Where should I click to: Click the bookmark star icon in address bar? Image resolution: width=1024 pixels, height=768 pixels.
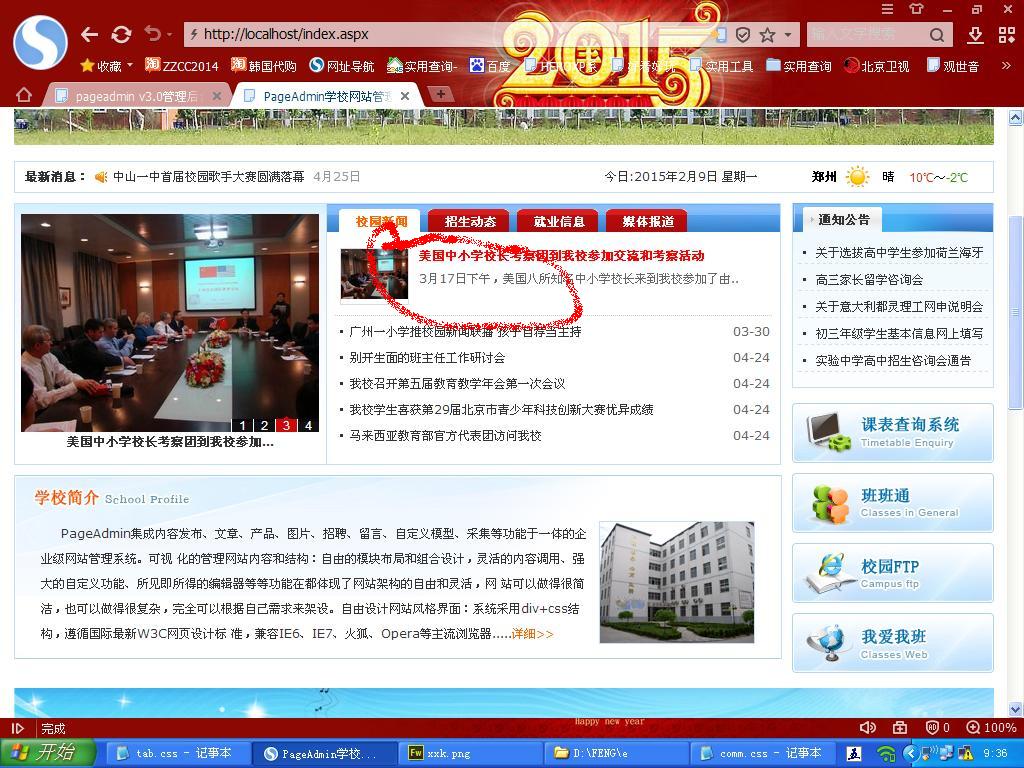point(767,35)
